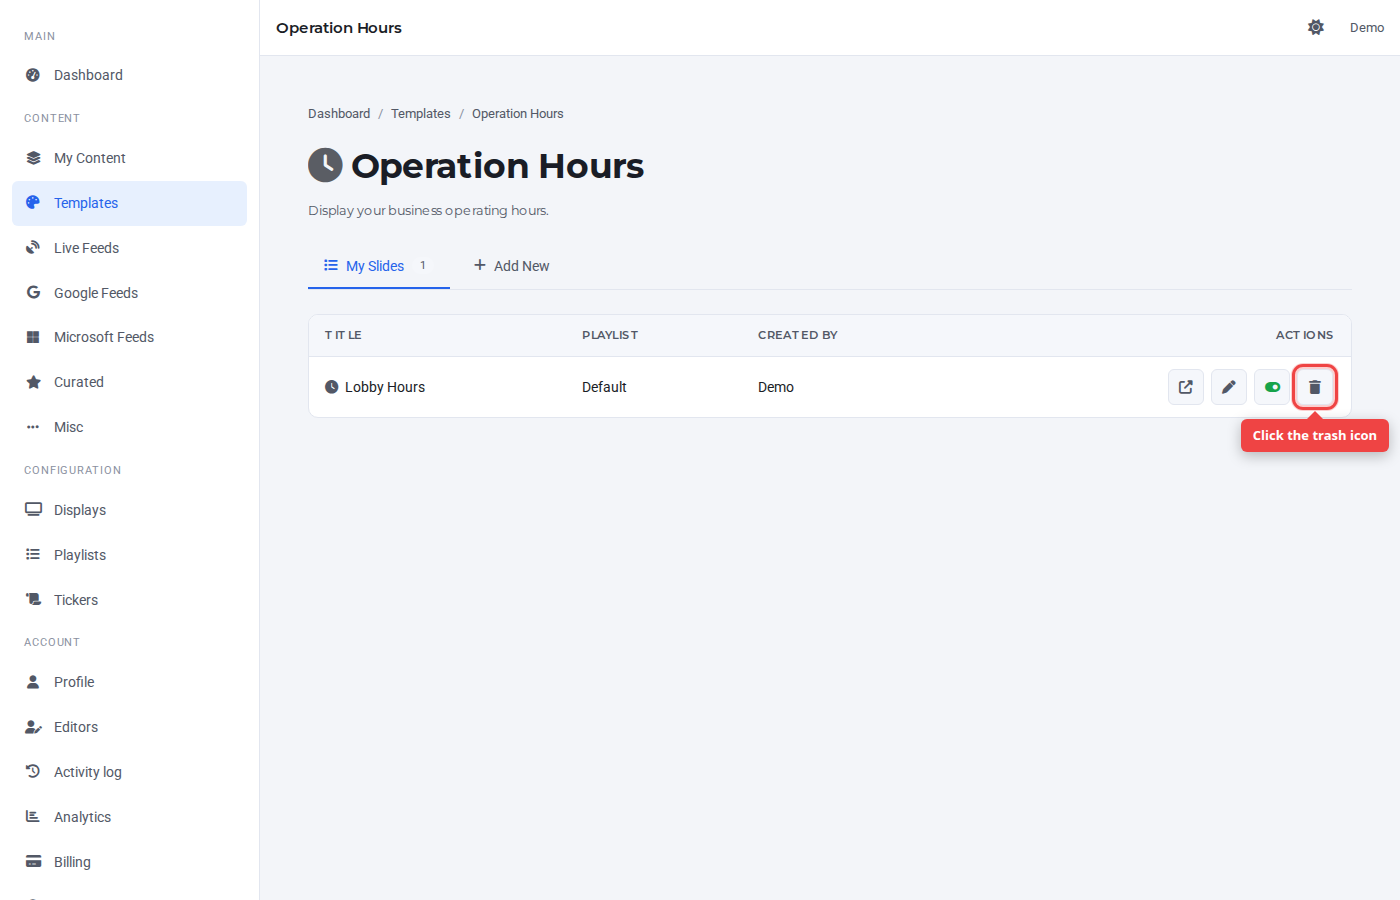This screenshot has width=1400, height=900.
Task: Edit Lobby Hours slide with pencil icon
Action: coord(1229,387)
